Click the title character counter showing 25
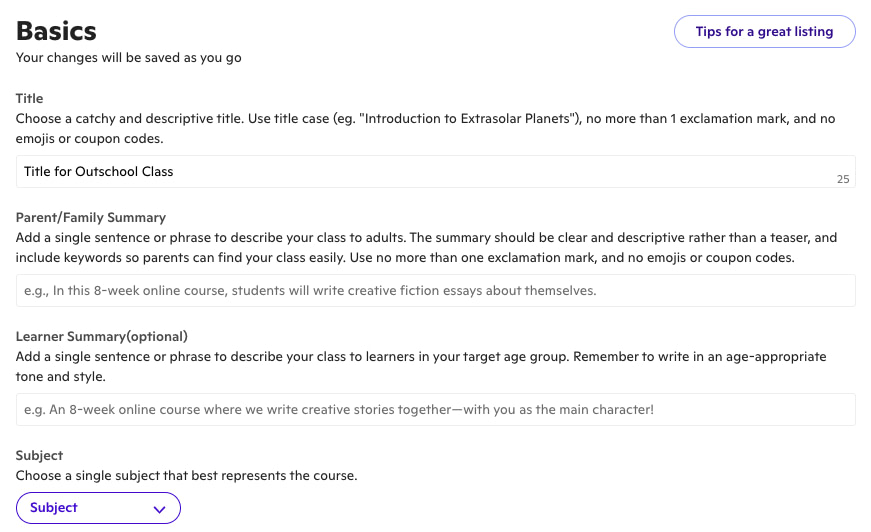The height and width of the screenshot is (532, 871). [x=843, y=179]
